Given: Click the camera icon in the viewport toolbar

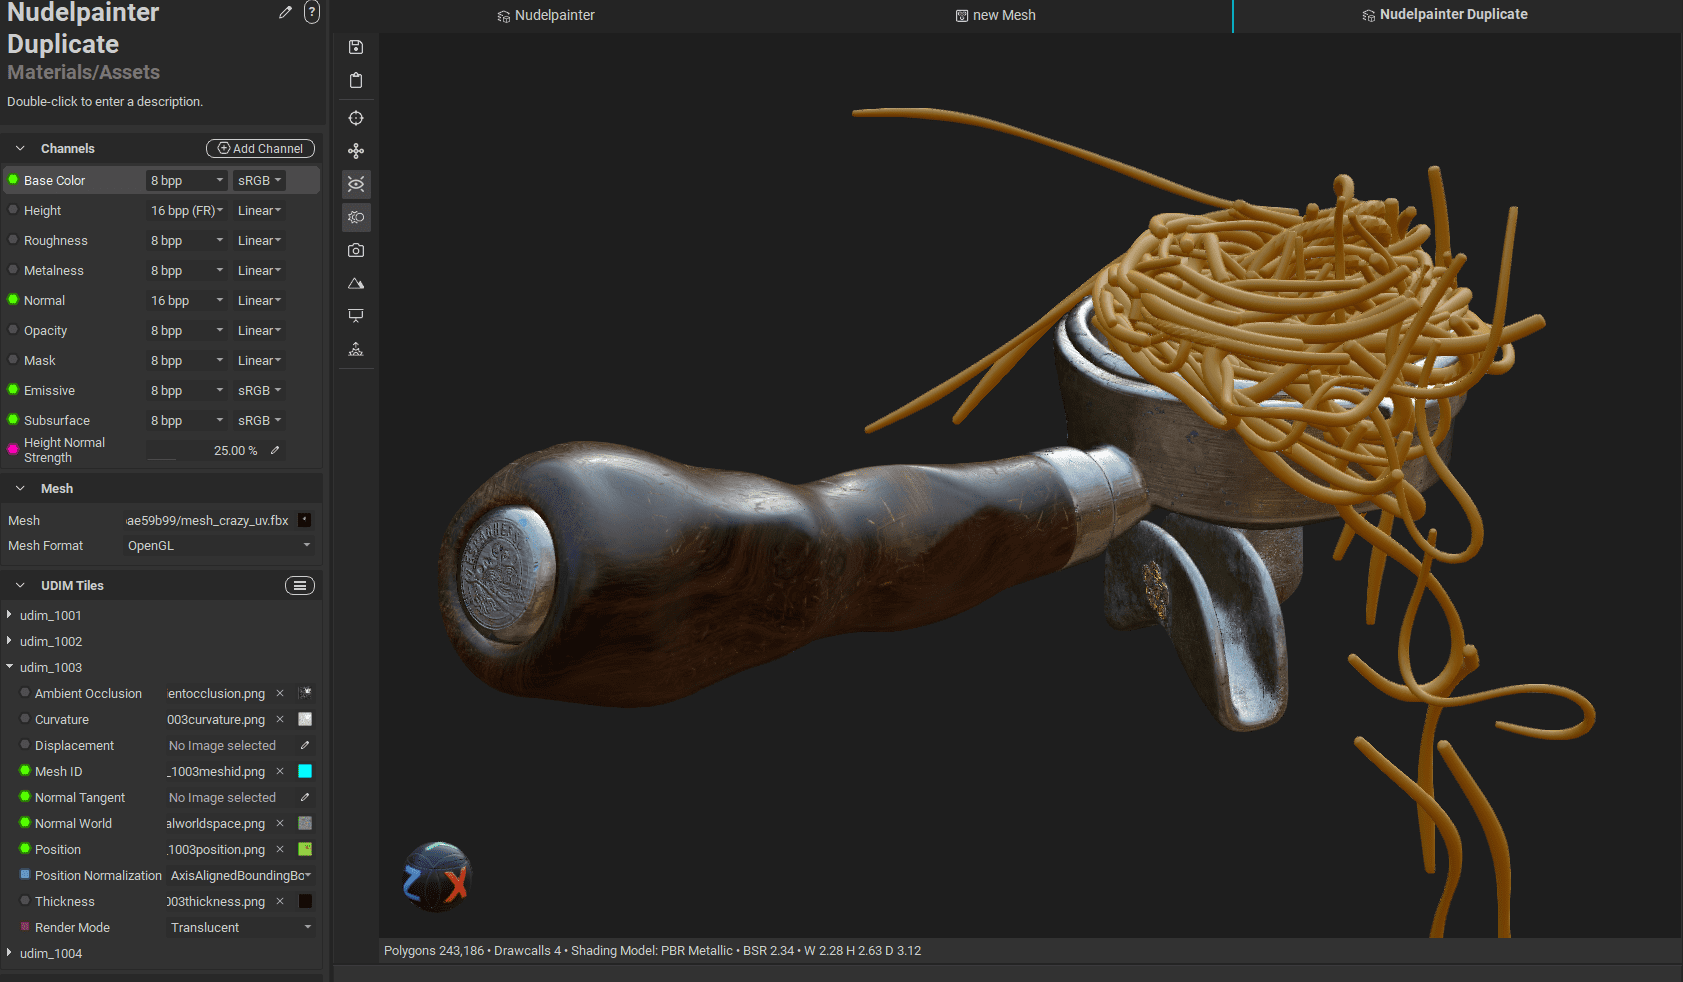Looking at the screenshot, I should (x=356, y=250).
